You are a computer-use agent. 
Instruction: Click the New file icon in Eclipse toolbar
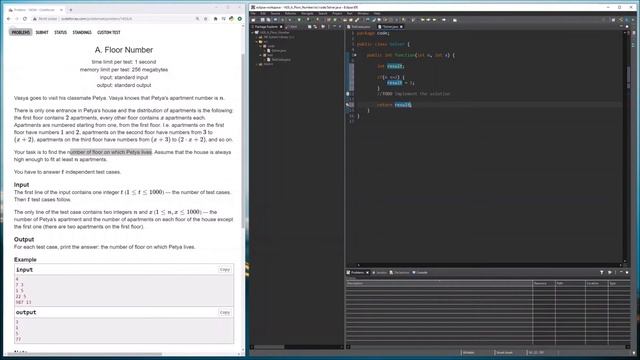click(x=253, y=20)
